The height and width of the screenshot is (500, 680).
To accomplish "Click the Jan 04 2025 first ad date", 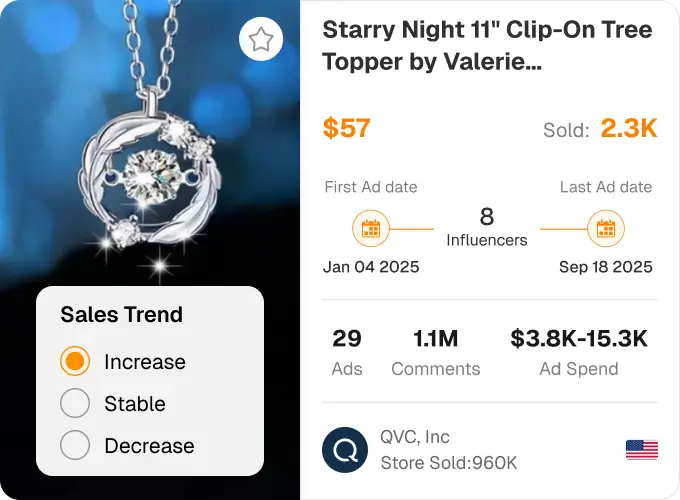I will click(371, 267).
